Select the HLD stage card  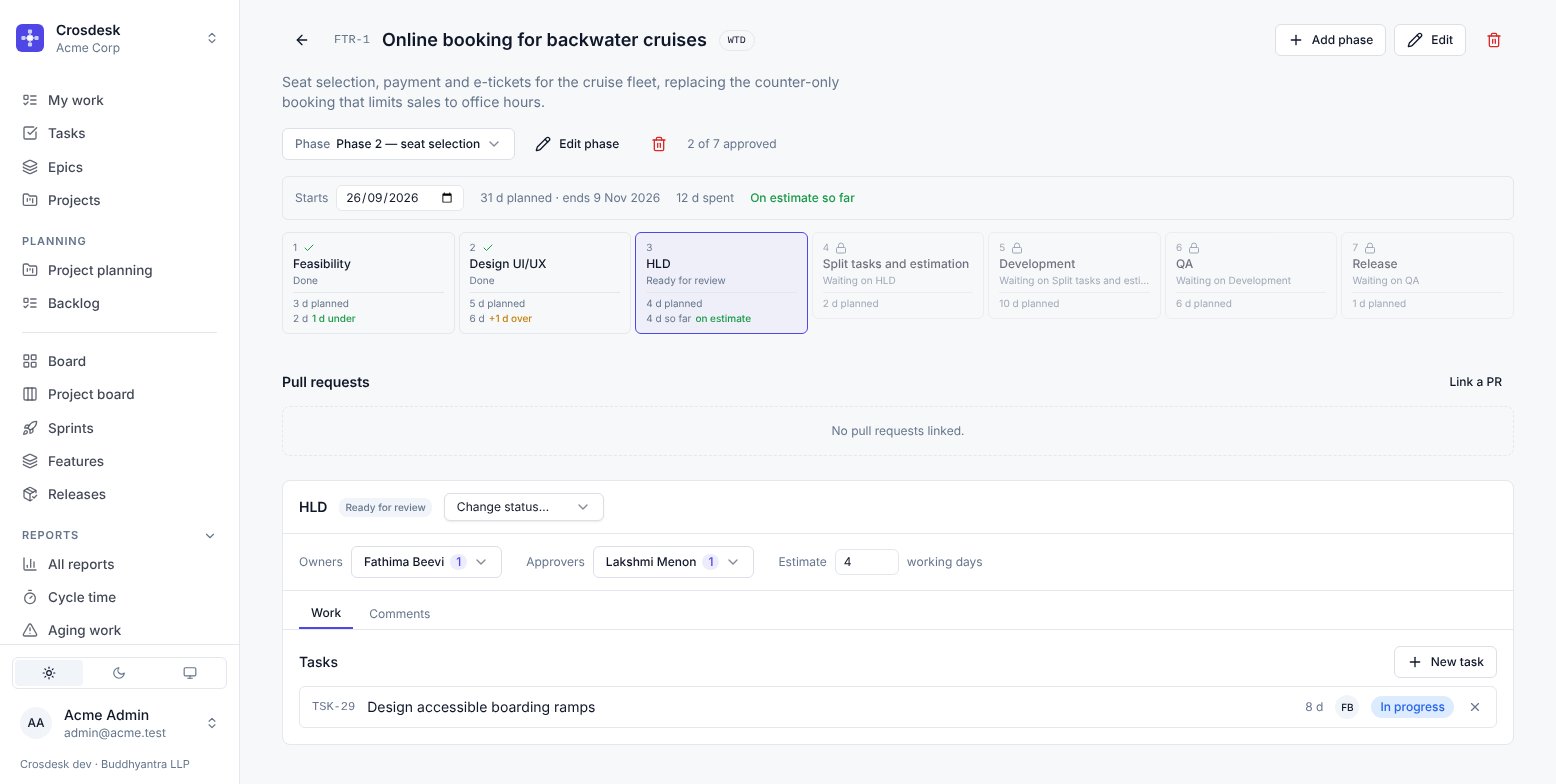(721, 283)
